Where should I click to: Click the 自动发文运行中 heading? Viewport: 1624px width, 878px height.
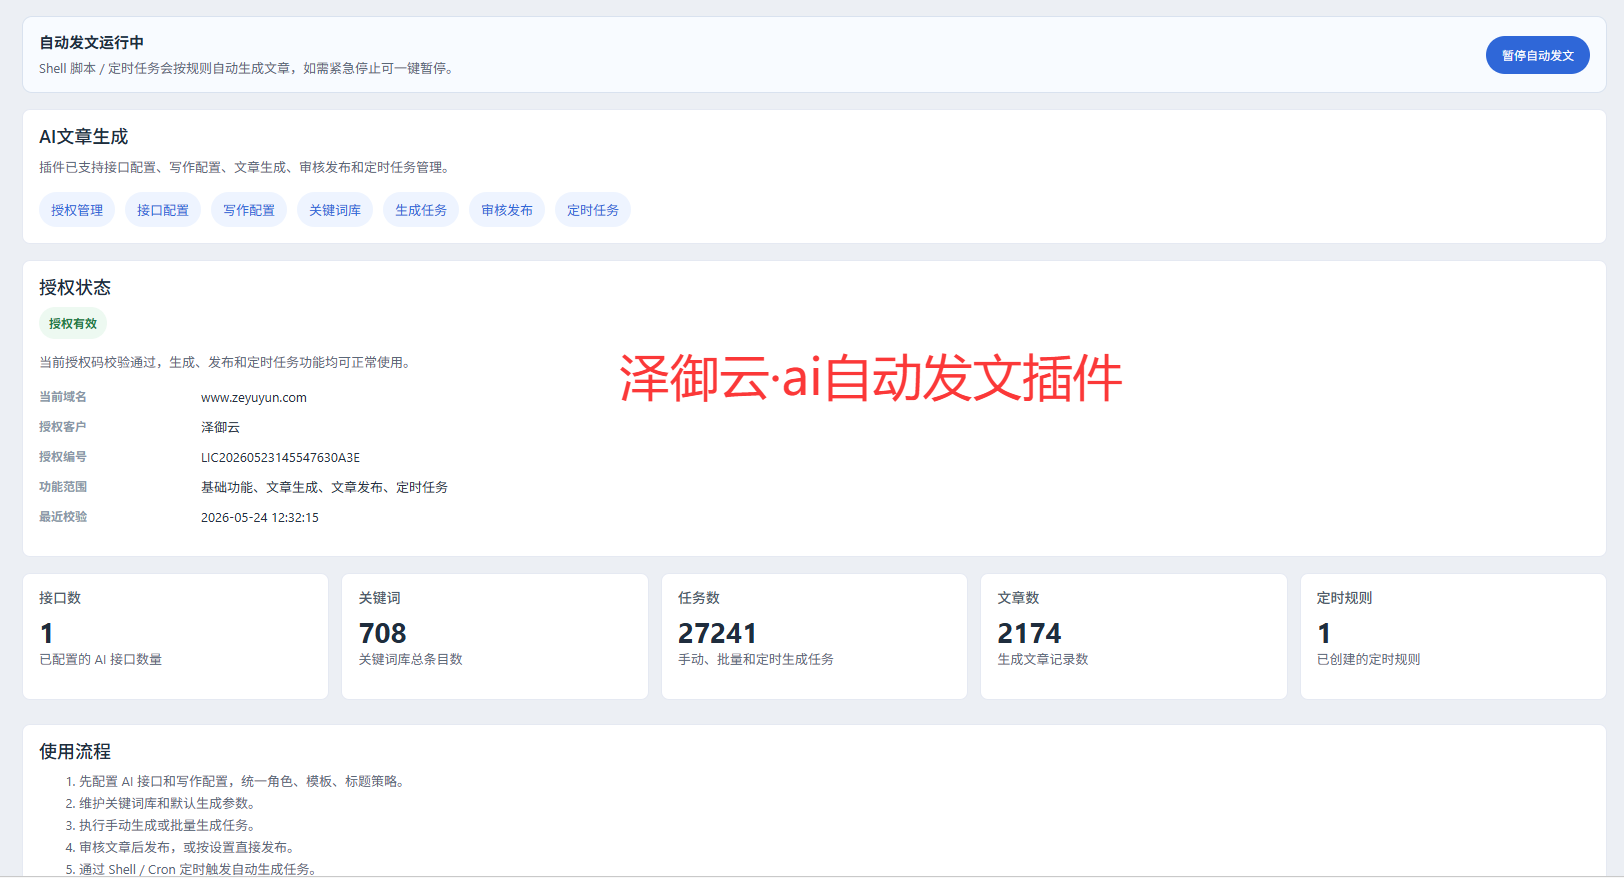(91, 43)
